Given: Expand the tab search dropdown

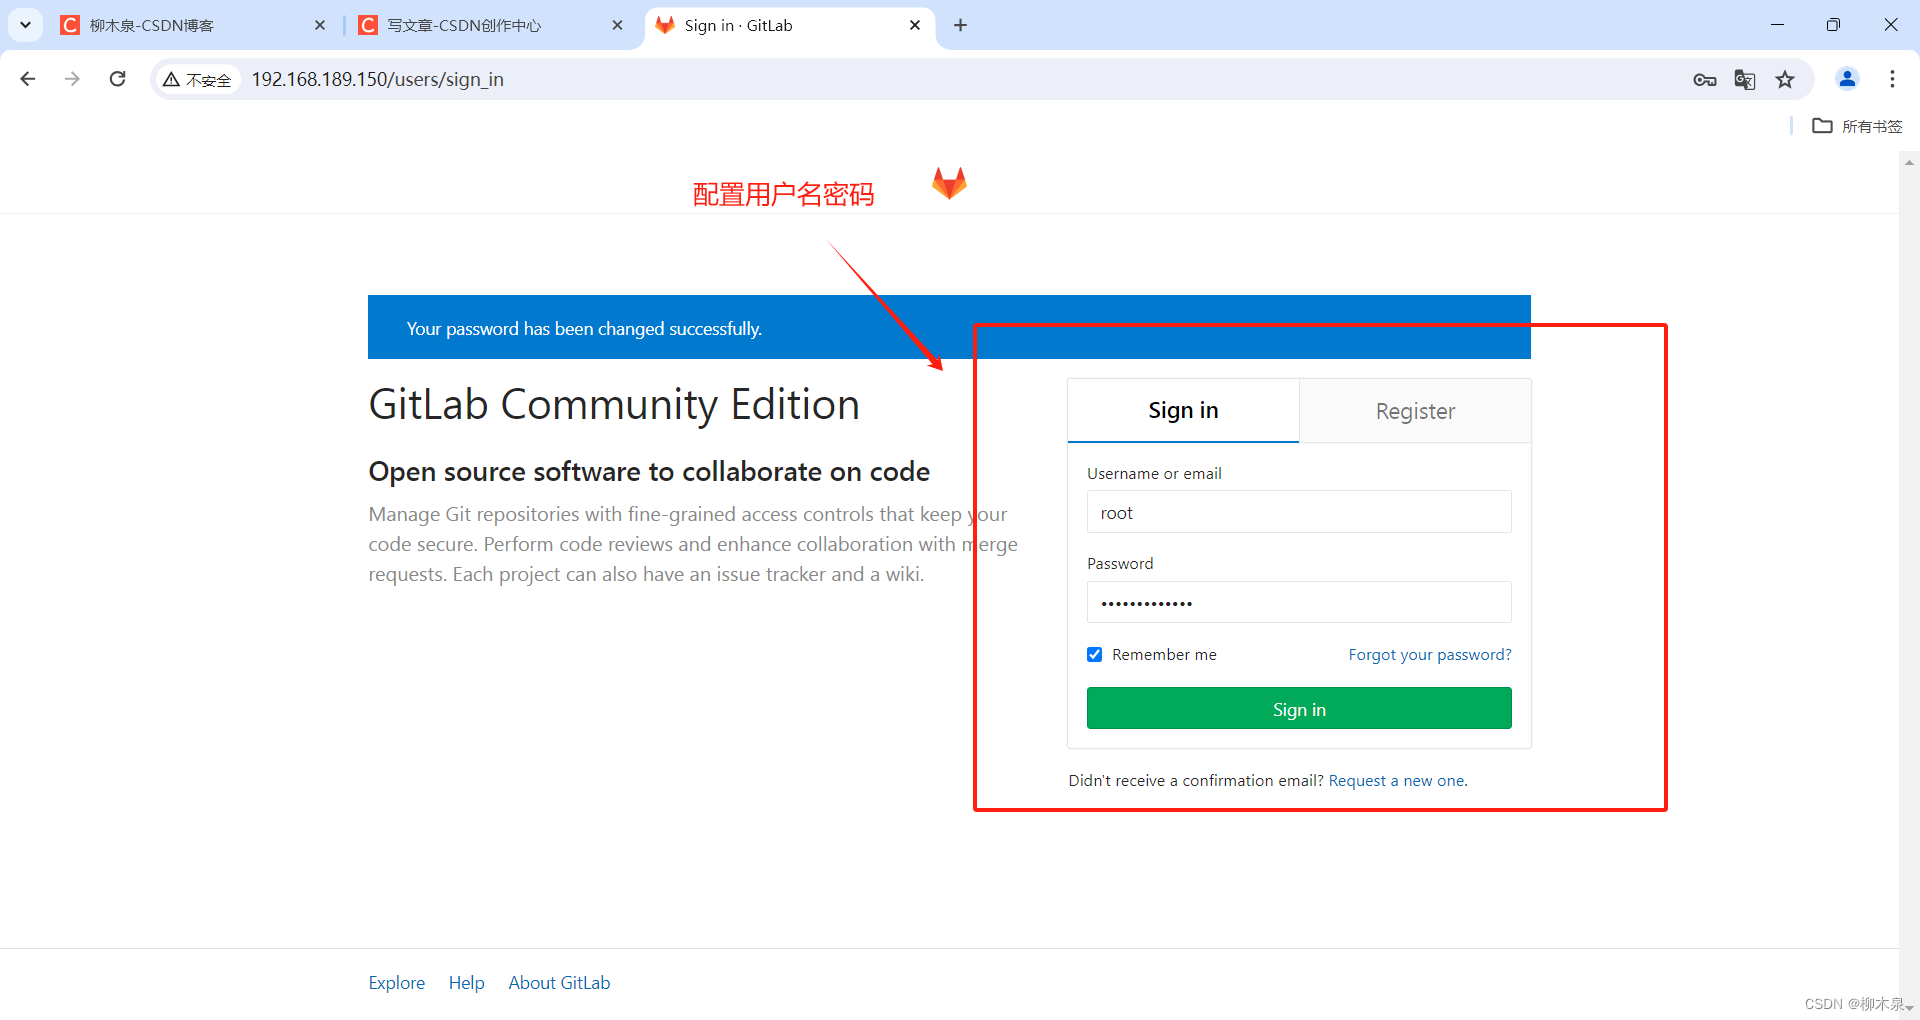Looking at the screenshot, I should 25,25.
